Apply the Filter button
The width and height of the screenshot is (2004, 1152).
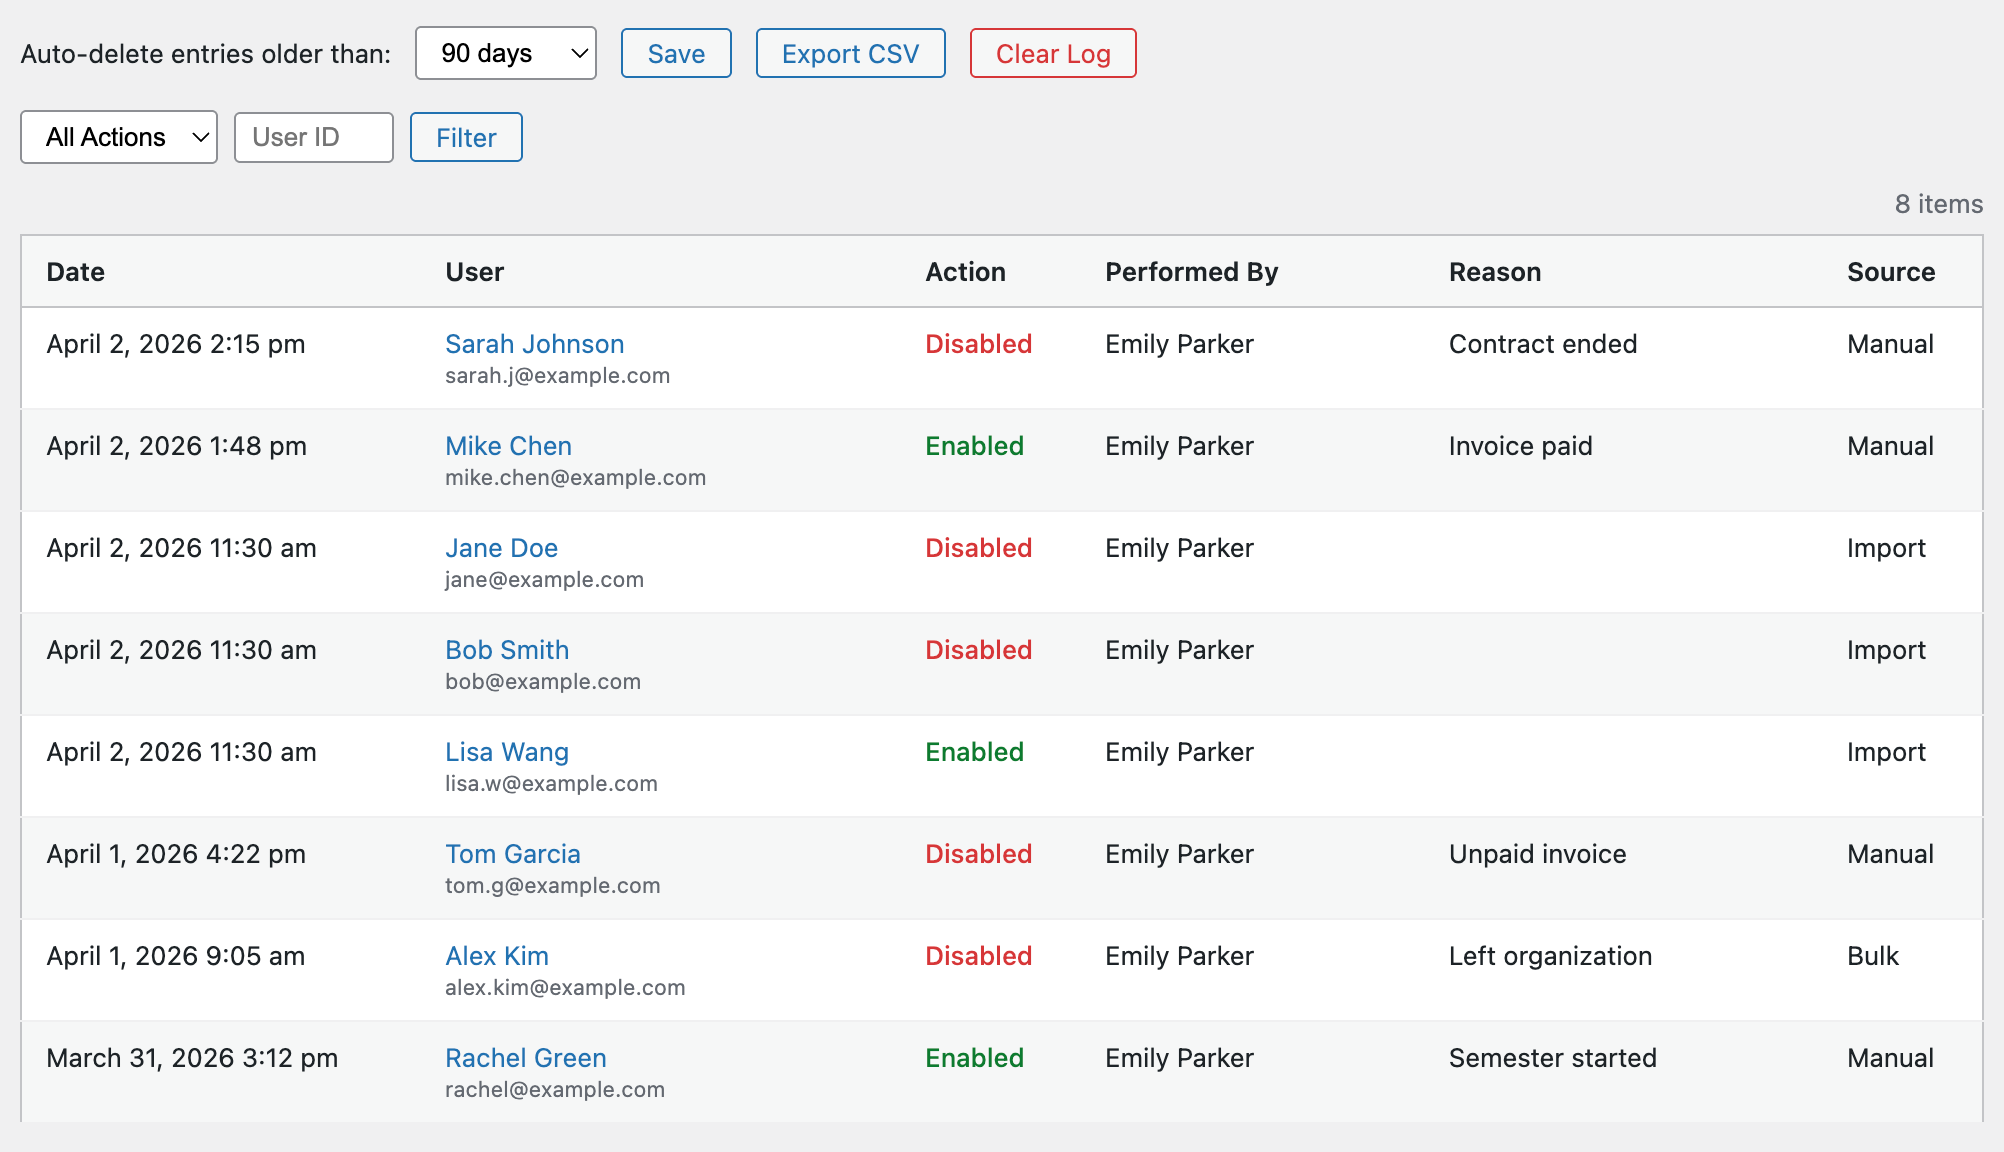466,138
